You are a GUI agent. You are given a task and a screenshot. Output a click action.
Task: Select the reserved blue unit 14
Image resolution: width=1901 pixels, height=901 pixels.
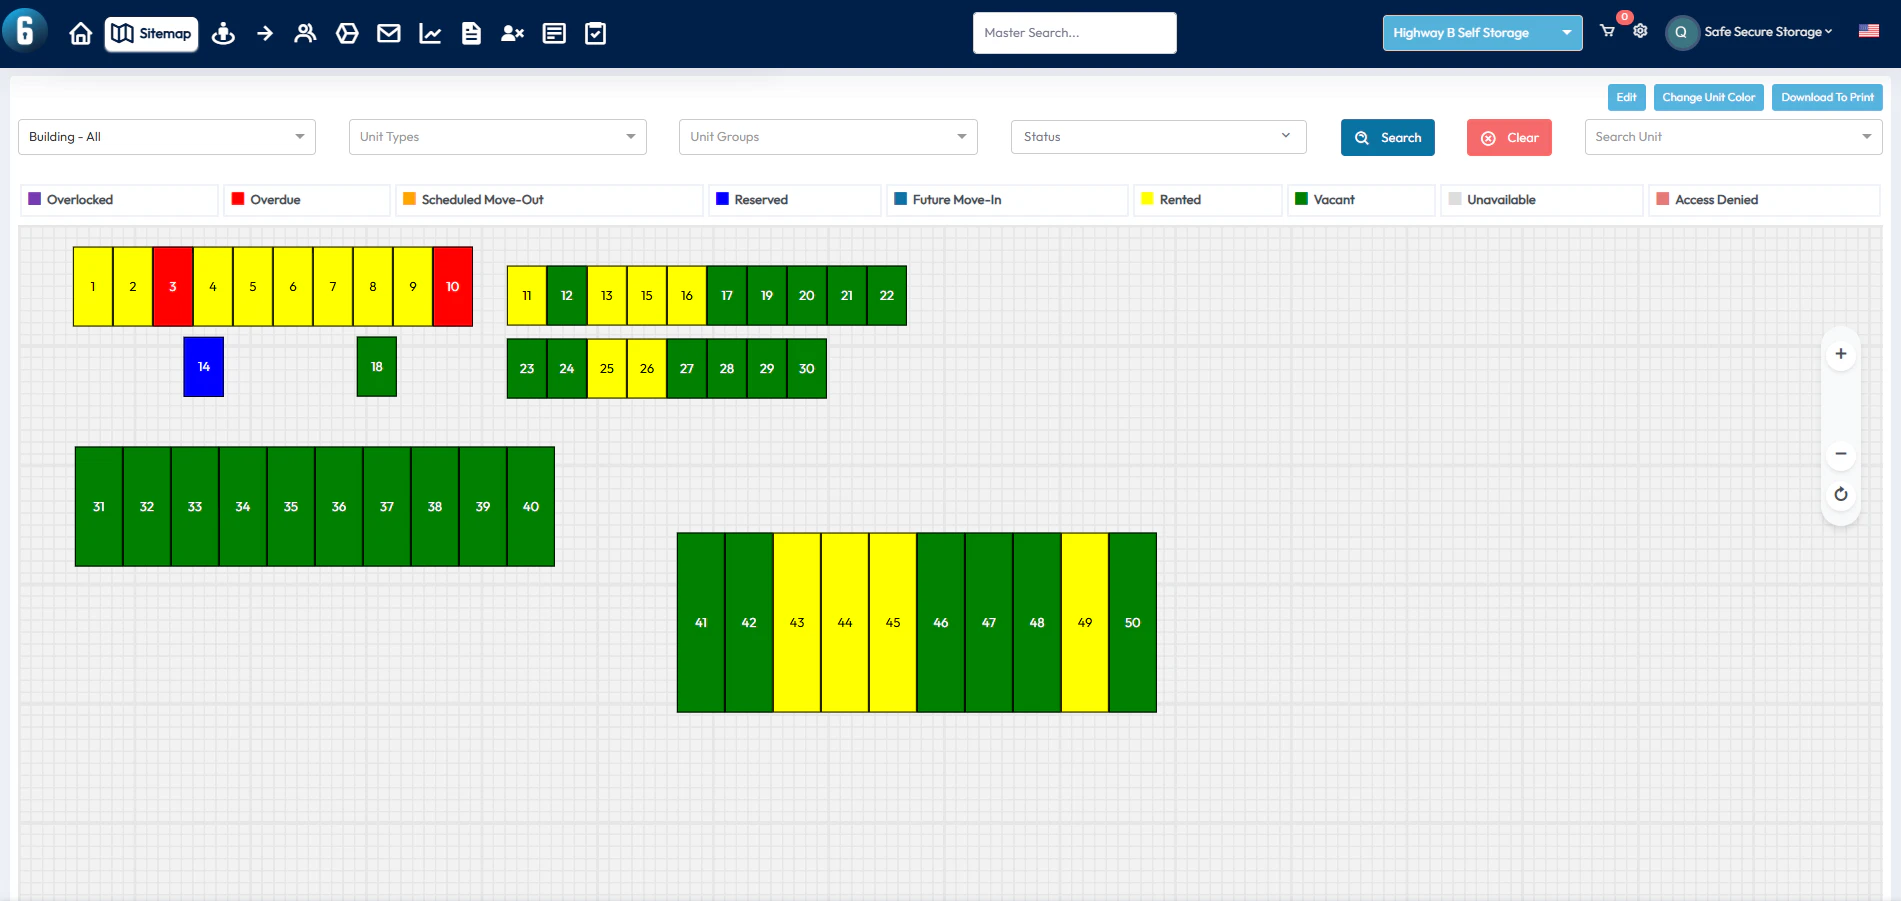coord(203,367)
